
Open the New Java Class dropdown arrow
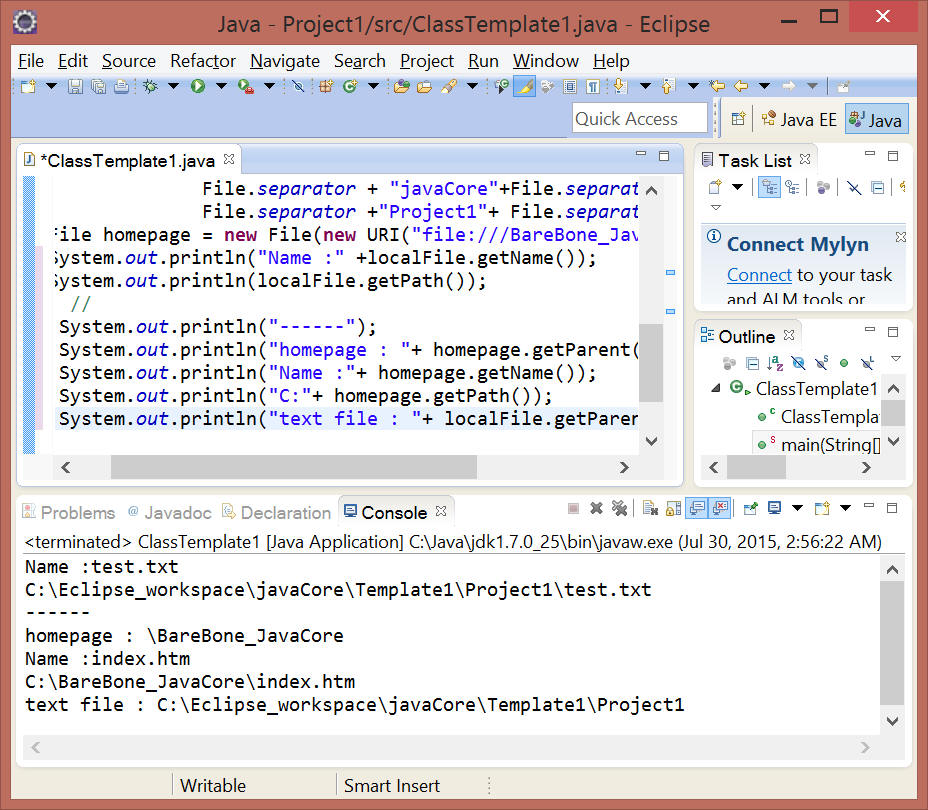373,86
